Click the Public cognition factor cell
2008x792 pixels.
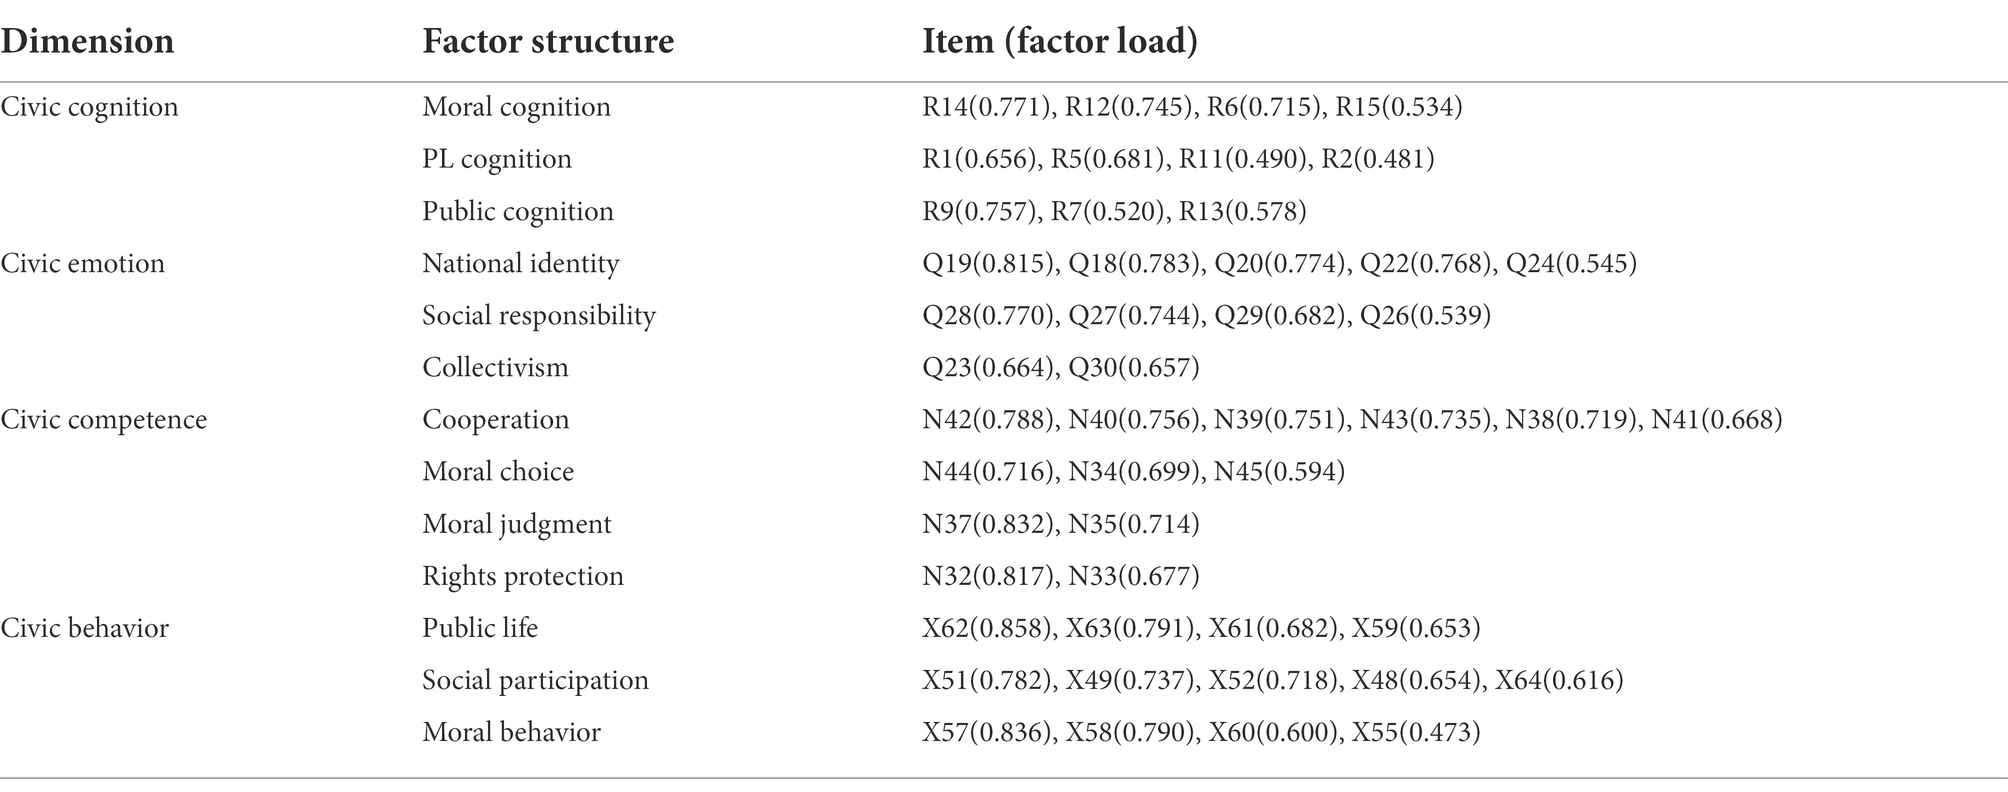tap(518, 211)
